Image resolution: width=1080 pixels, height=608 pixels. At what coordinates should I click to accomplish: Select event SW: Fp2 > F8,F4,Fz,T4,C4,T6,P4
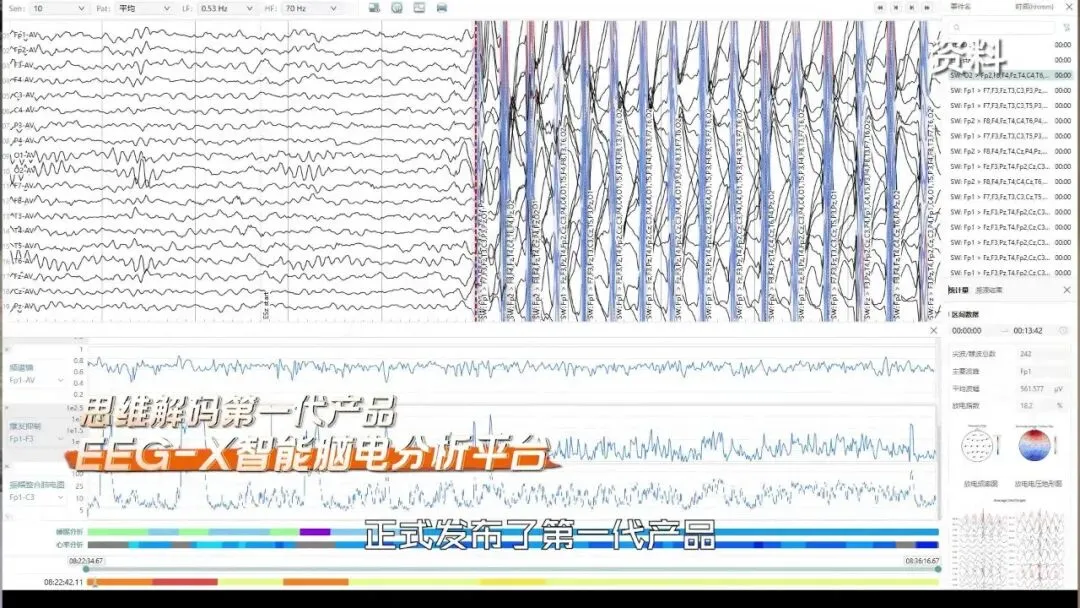(x=1010, y=120)
